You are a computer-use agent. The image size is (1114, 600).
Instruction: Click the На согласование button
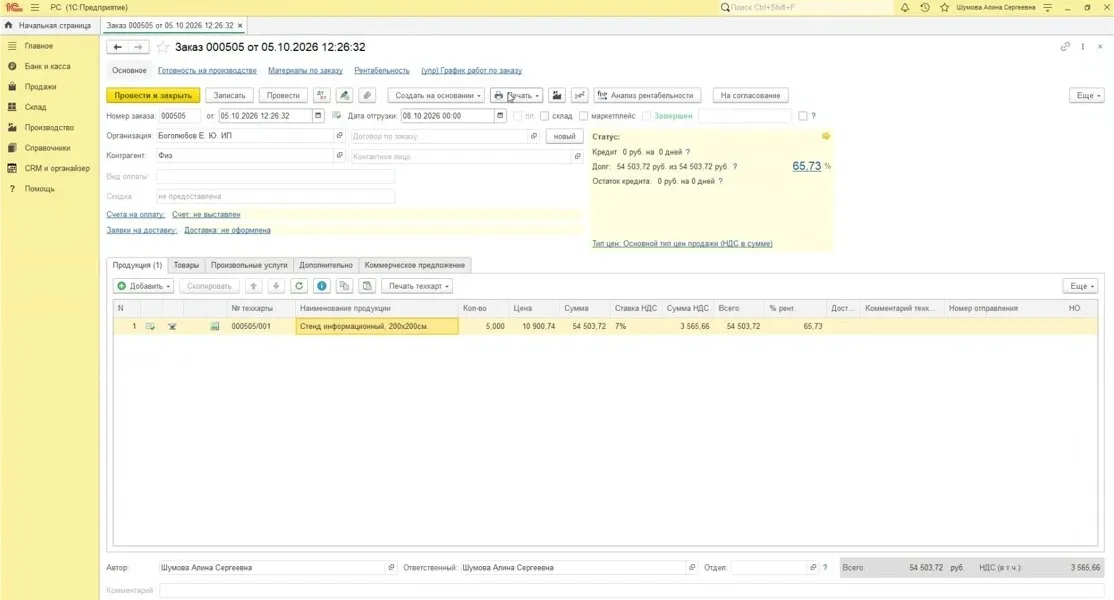click(x=750, y=95)
